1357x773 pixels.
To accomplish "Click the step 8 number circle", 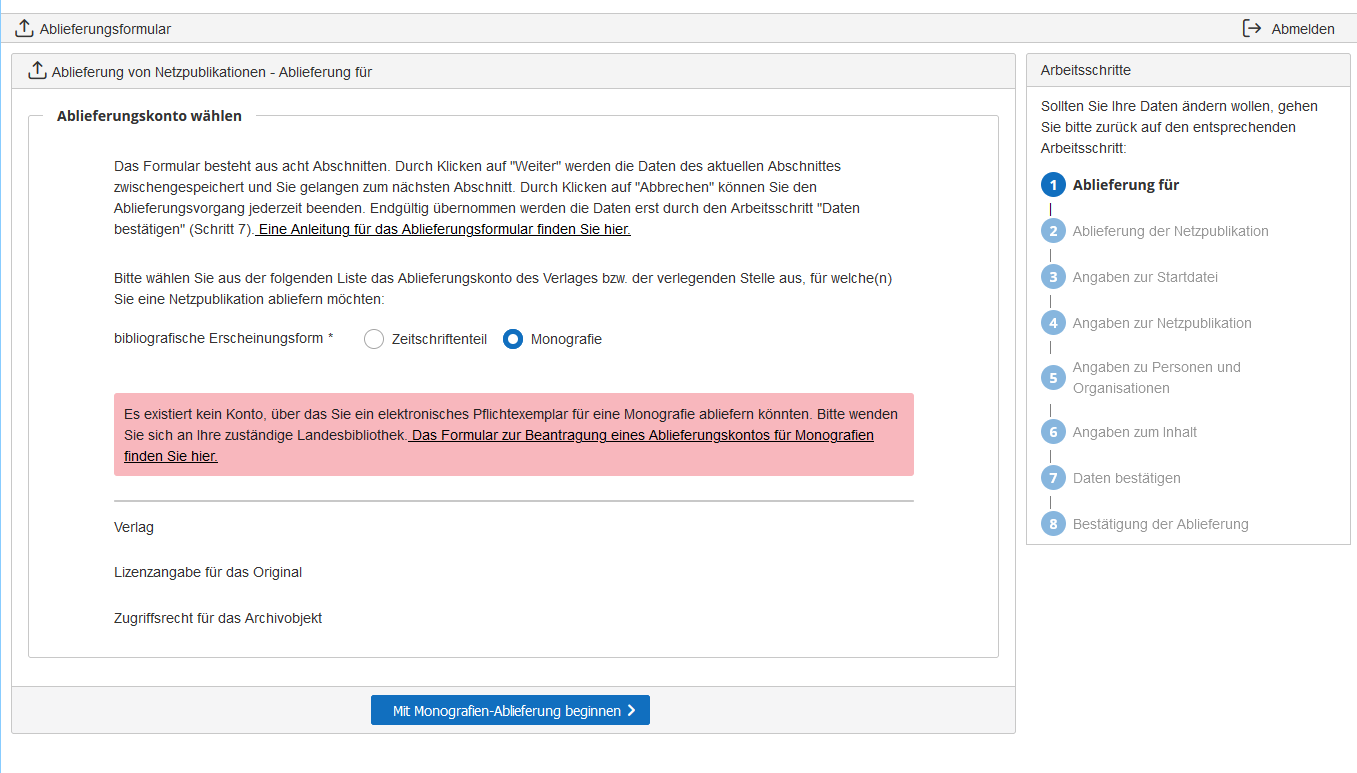I will 1053,524.
